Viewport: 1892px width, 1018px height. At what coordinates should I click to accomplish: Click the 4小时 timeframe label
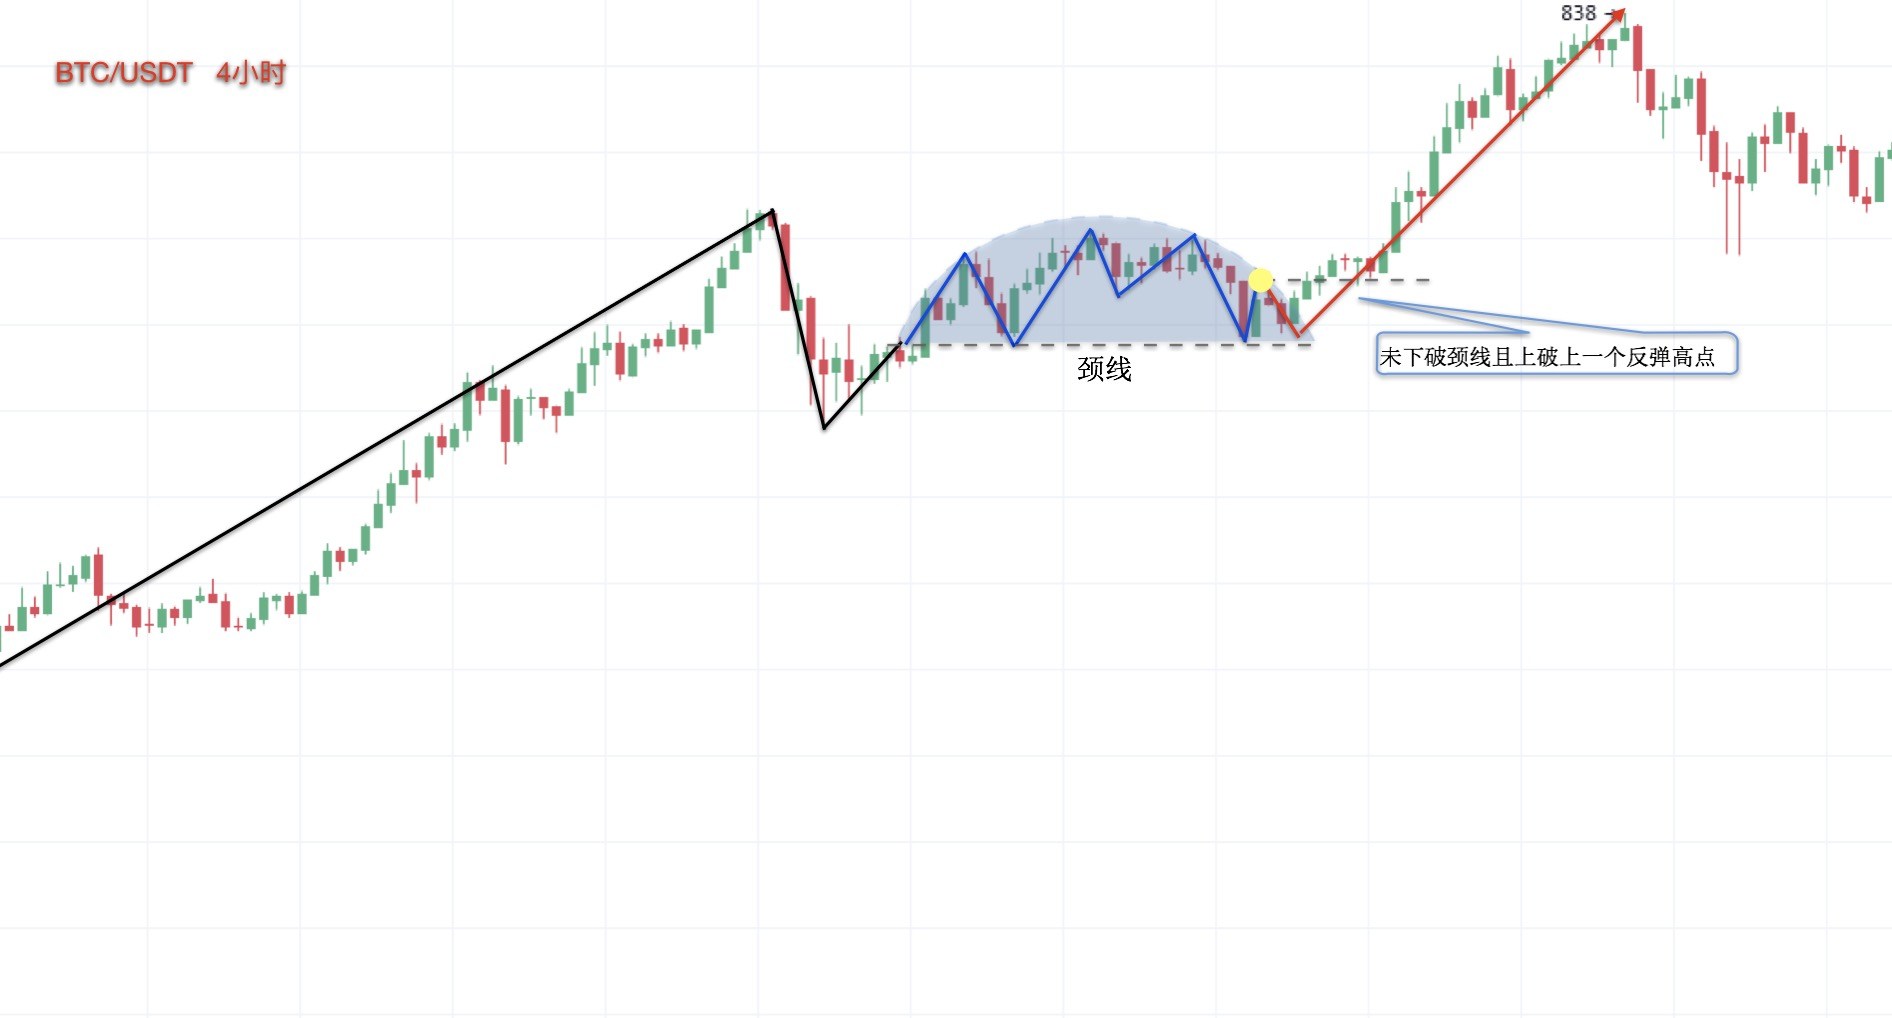point(251,73)
